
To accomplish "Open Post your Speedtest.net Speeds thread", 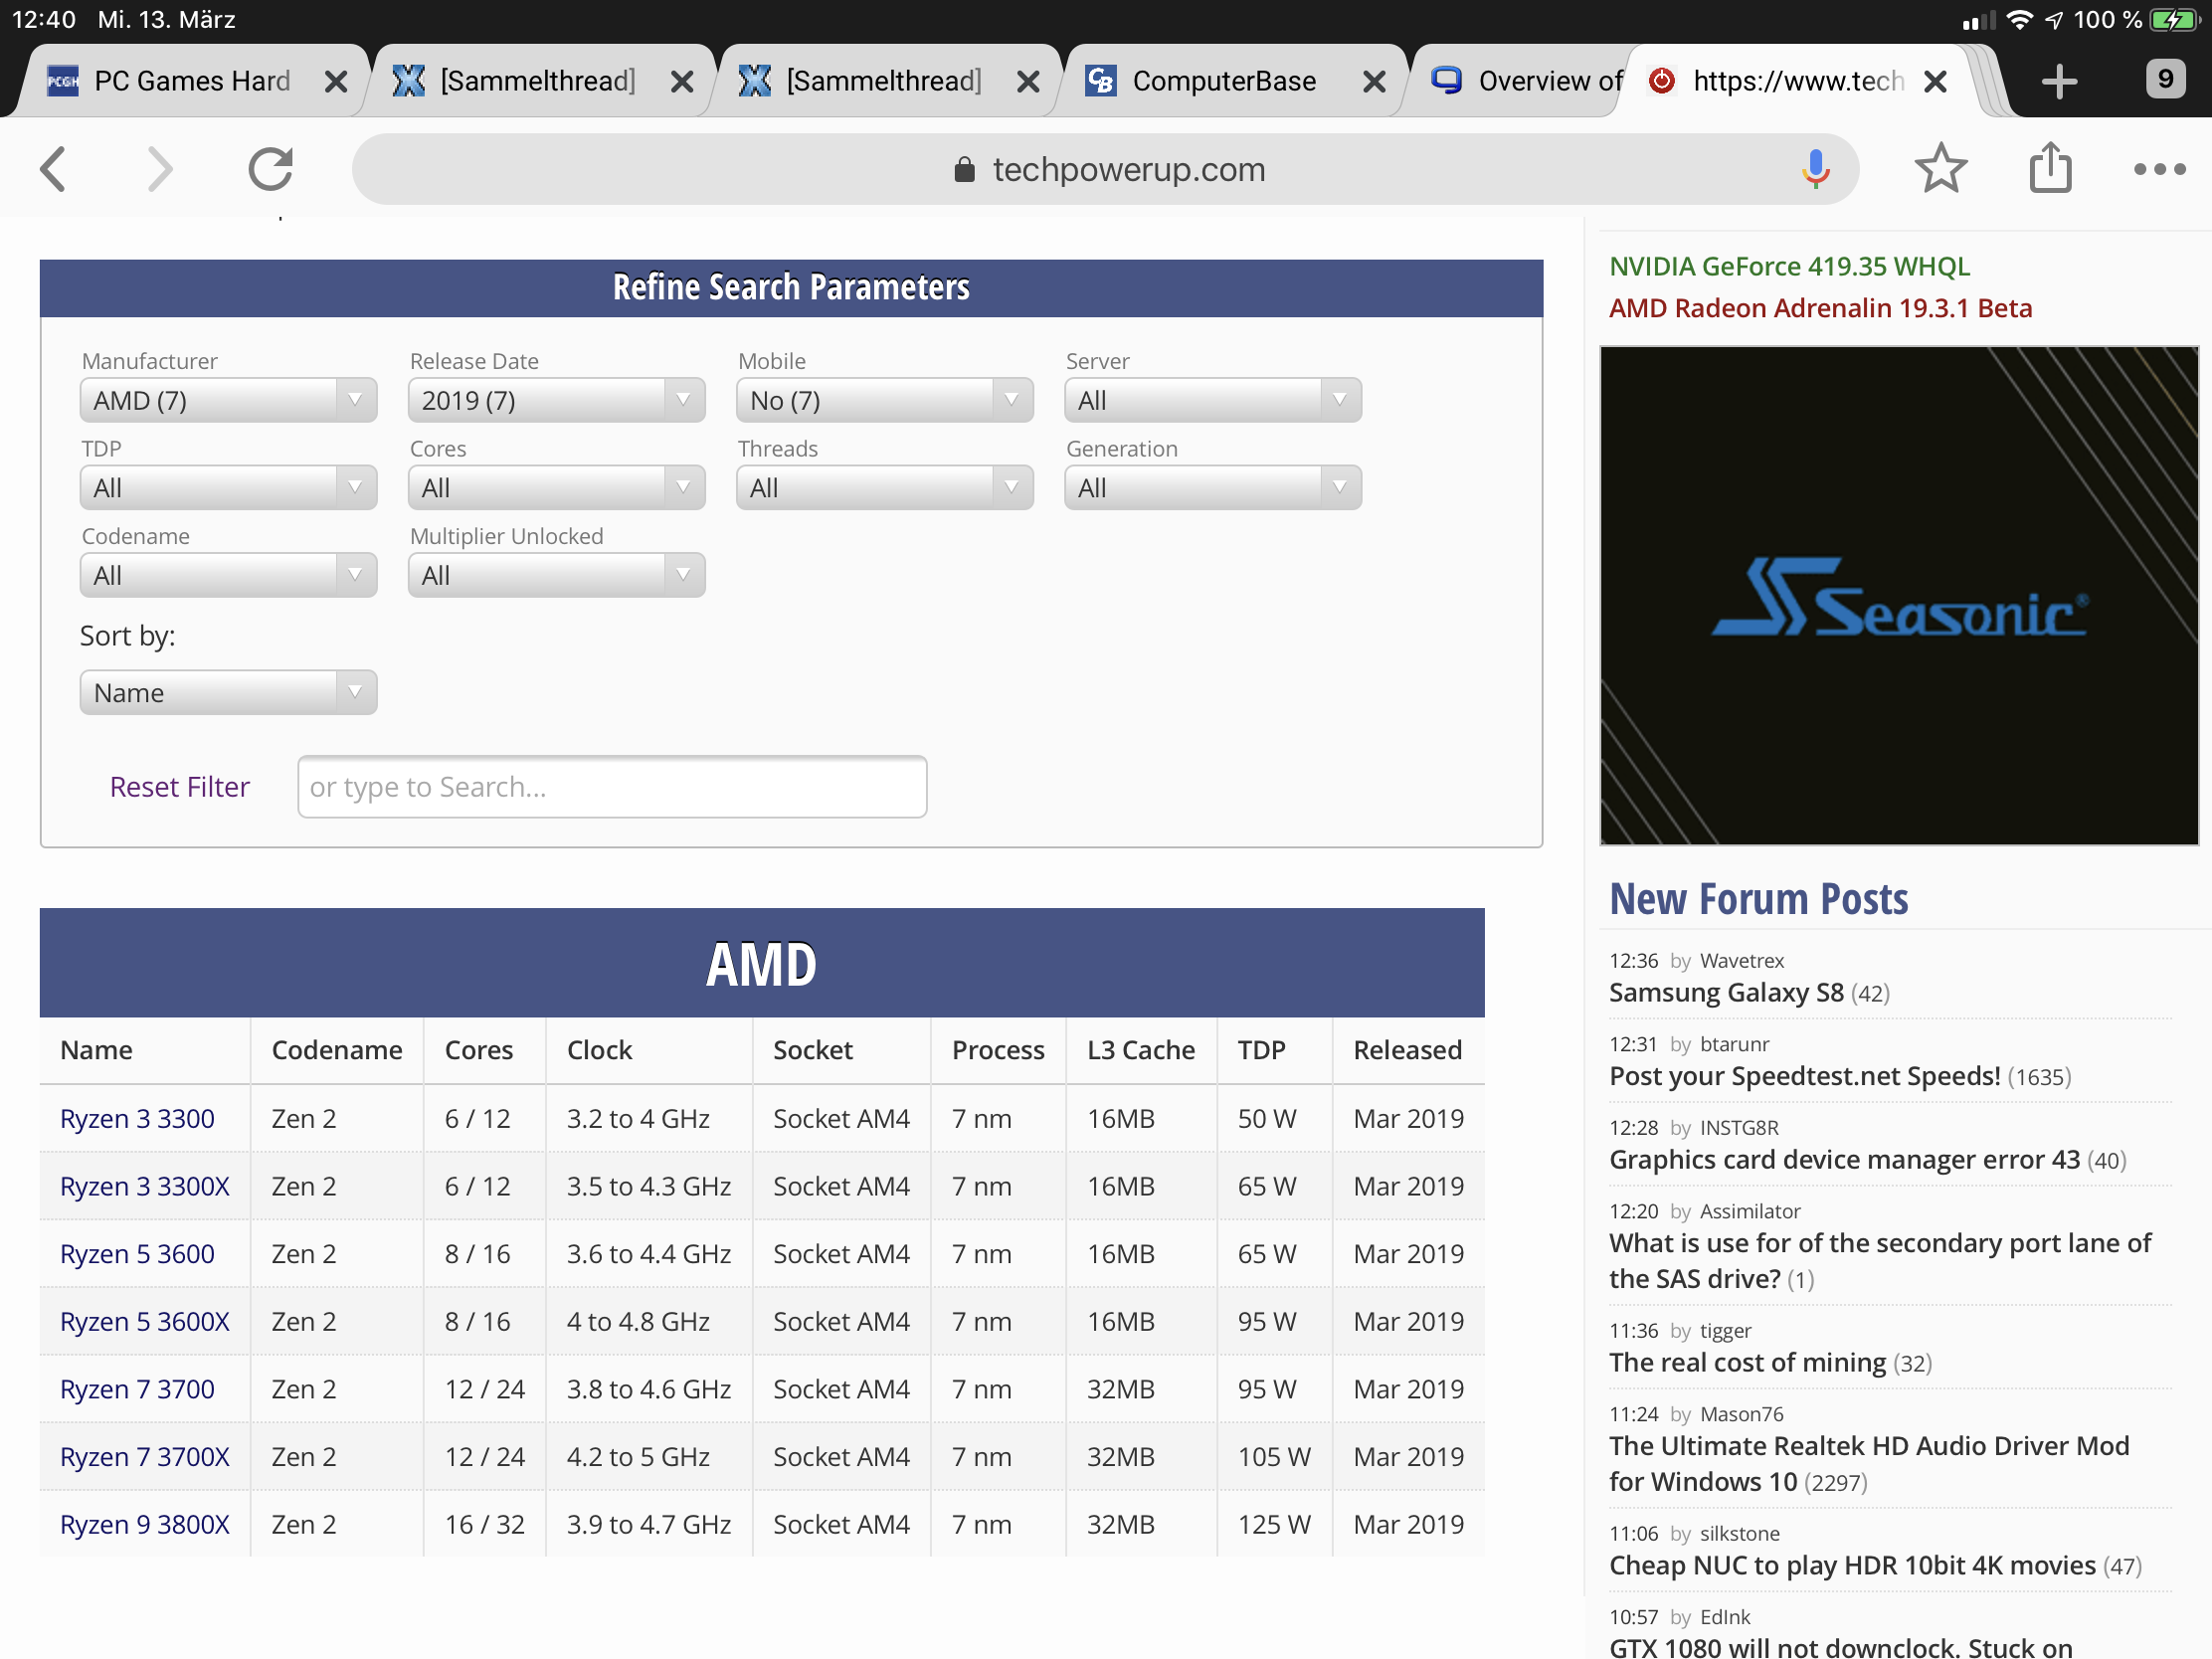I will (1804, 1076).
